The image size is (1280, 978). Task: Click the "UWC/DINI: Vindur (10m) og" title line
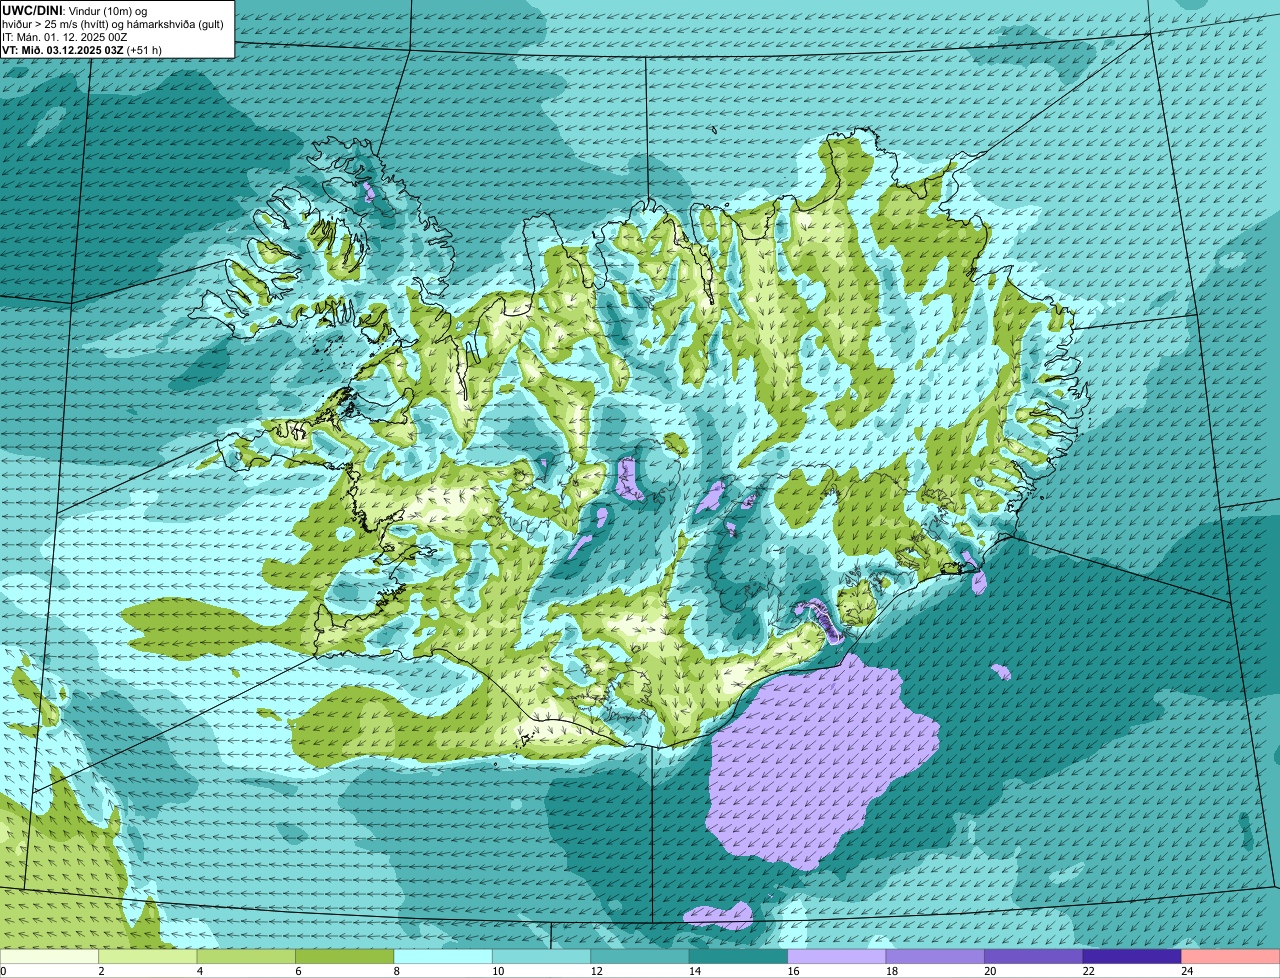[75, 11]
